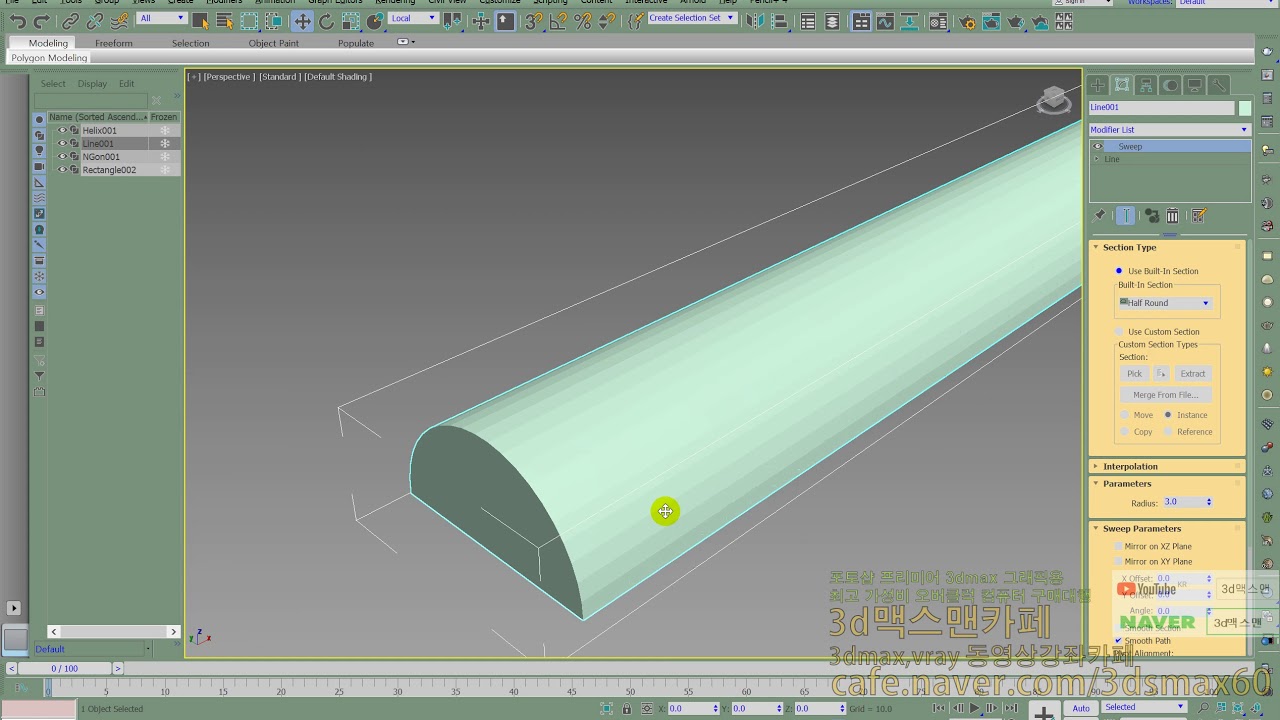The image size is (1280, 720).
Task: Switch to the Utilities panel tab
Action: pyautogui.click(x=1218, y=85)
